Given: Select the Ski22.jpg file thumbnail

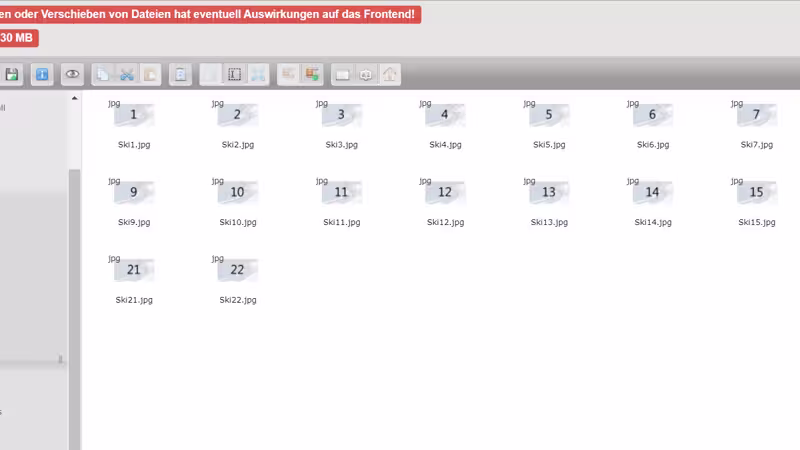Looking at the screenshot, I should pos(237,270).
